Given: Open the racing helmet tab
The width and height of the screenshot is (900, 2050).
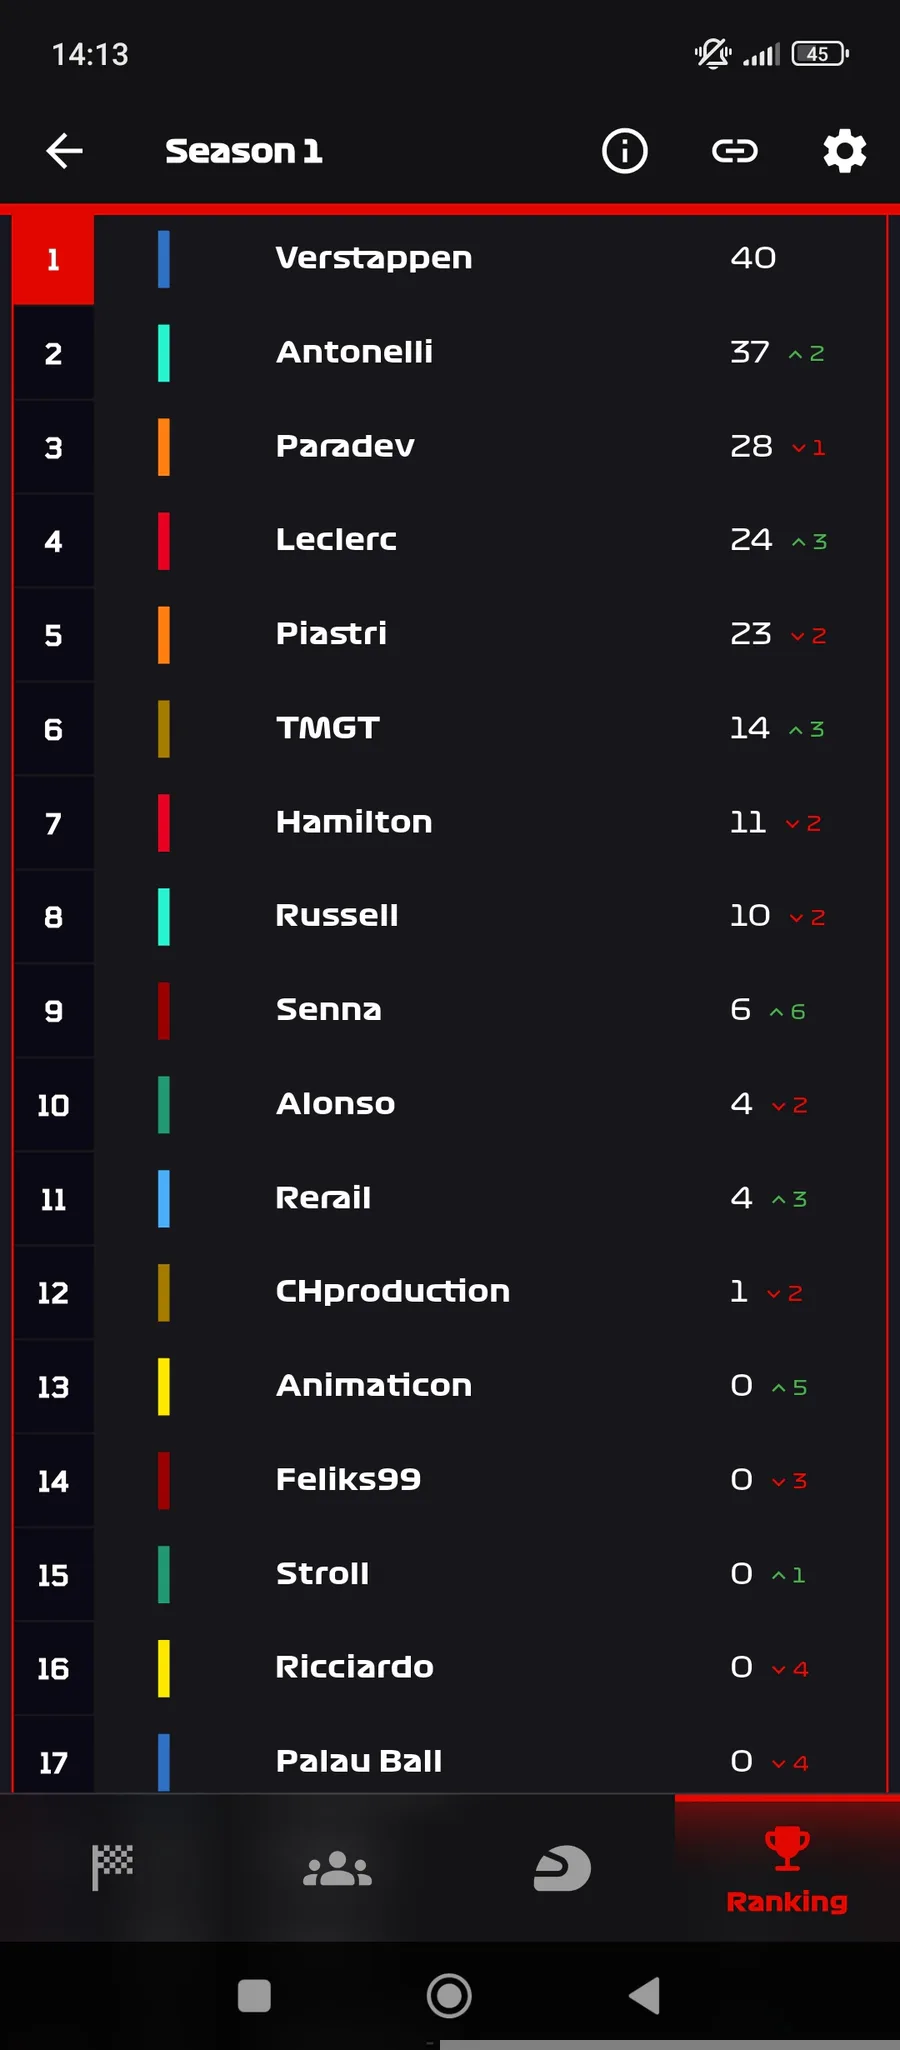Looking at the screenshot, I should [562, 1868].
